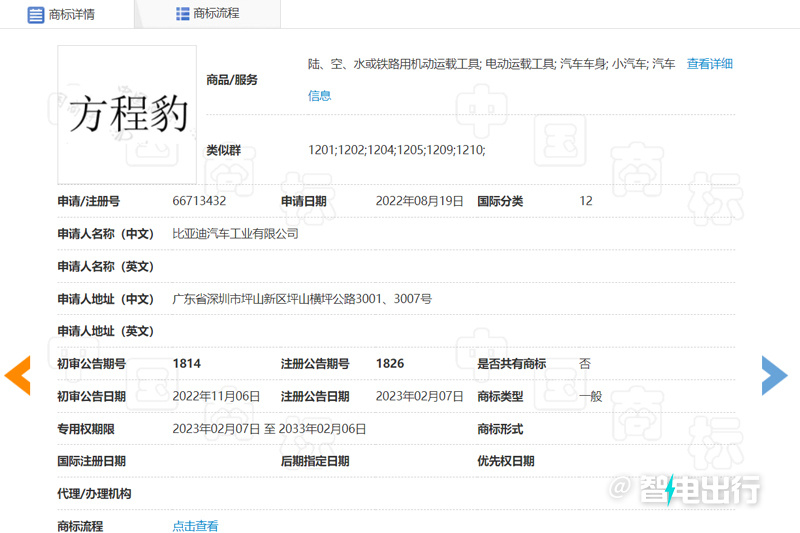
Task: Open the 查看详细 link for goods/services
Action: (x=709, y=64)
